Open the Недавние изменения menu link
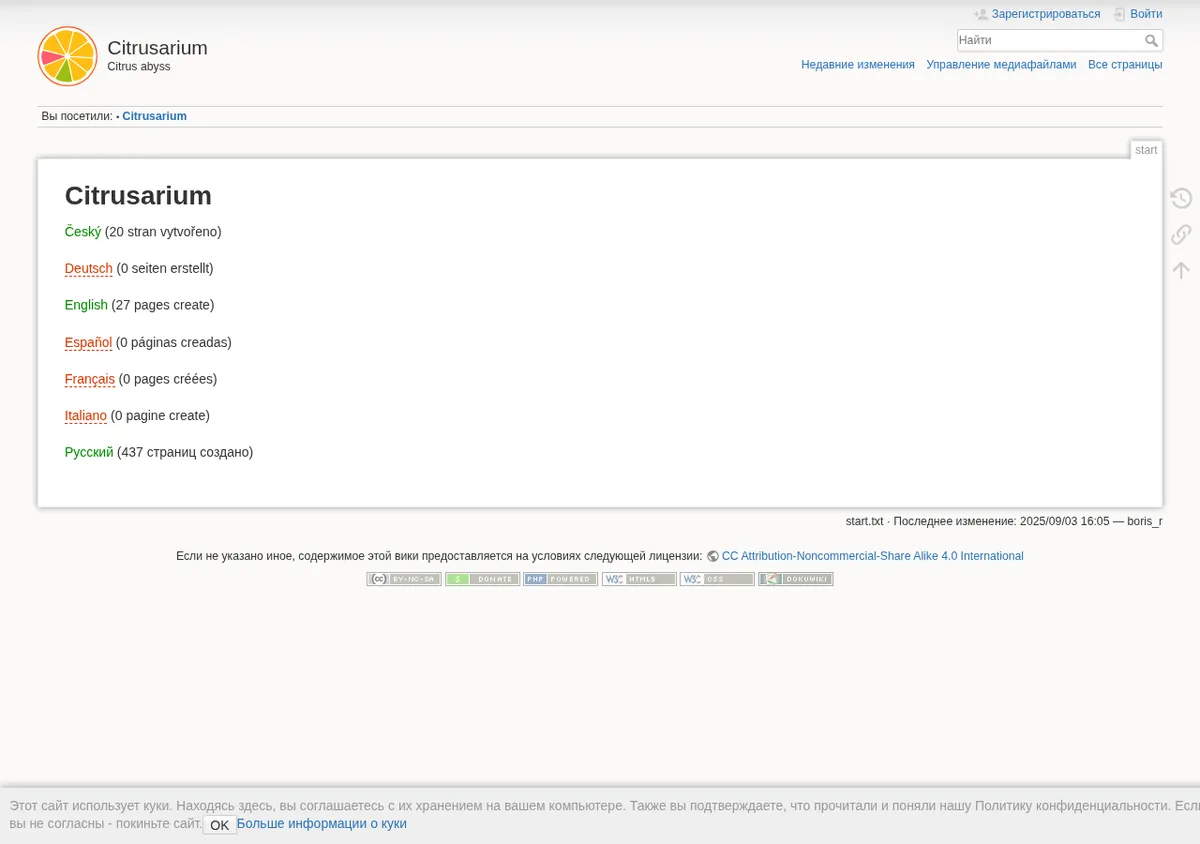This screenshot has height=844, width=1200. tap(858, 65)
